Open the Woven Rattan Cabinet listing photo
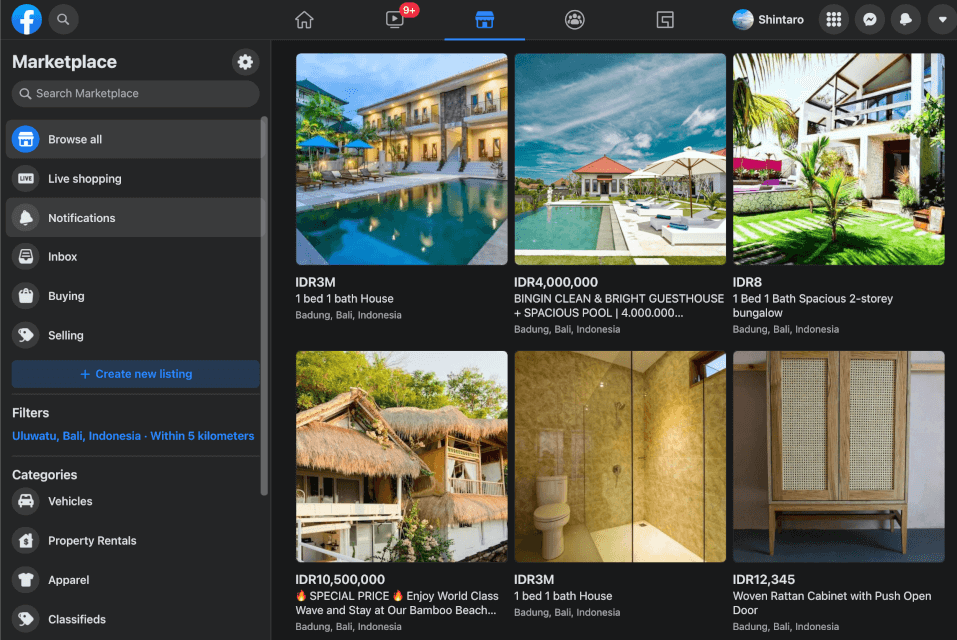 tap(838, 456)
